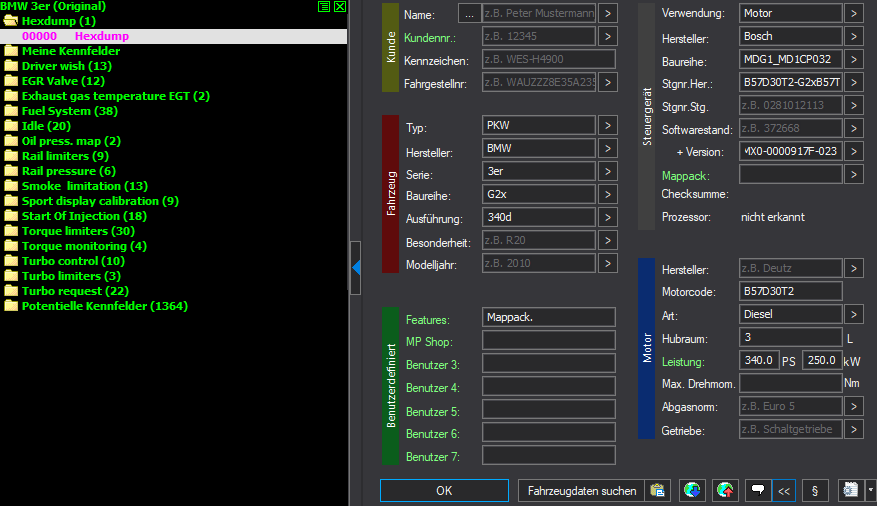Open the Hersteller BMW selection arrow

click(x=607, y=150)
